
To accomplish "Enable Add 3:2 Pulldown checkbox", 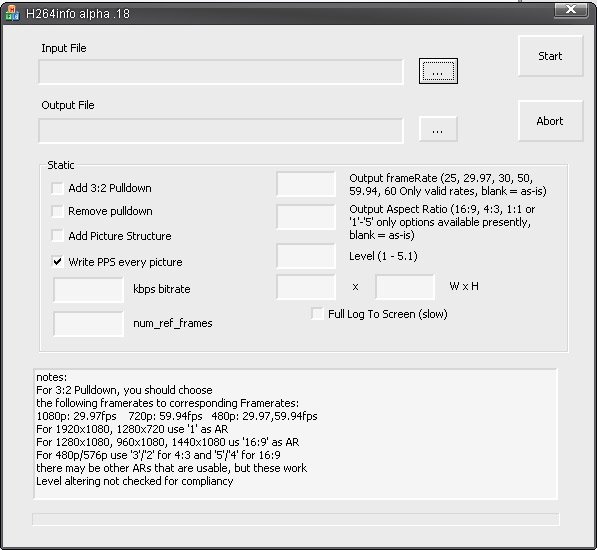I will click(x=57, y=188).
